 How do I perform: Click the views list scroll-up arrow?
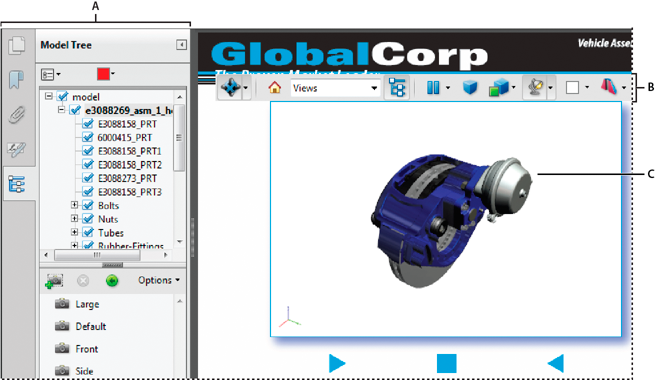pos(180,301)
